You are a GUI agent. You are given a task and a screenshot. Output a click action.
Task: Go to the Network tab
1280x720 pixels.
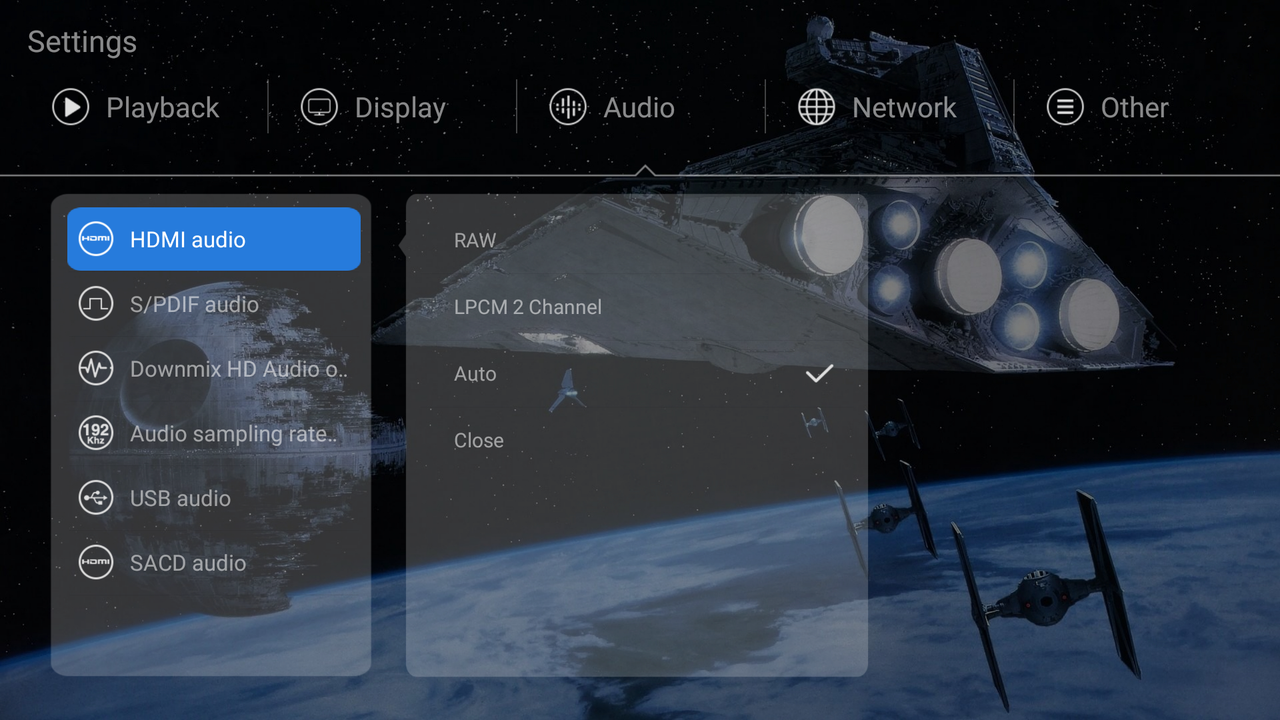(x=877, y=107)
